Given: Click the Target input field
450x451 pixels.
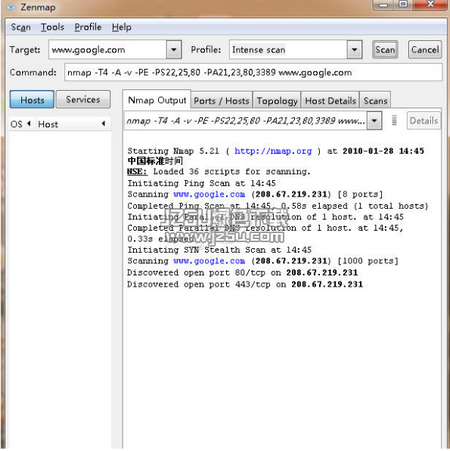Looking at the screenshot, I should click(x=107, y=50).
